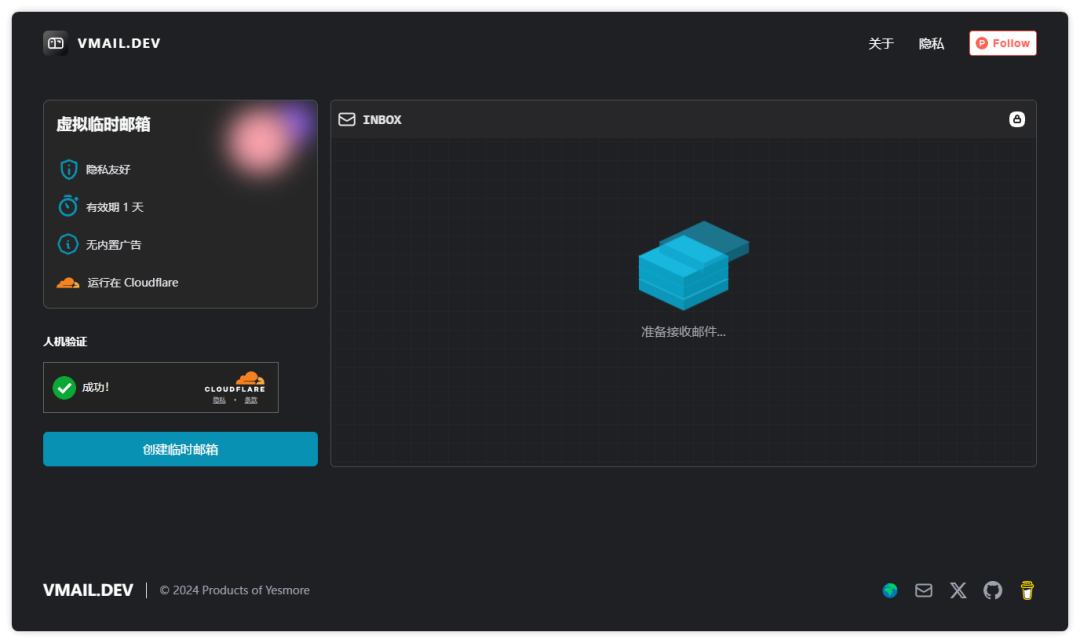Click the 无内置广告 info icon

(68, 244)
